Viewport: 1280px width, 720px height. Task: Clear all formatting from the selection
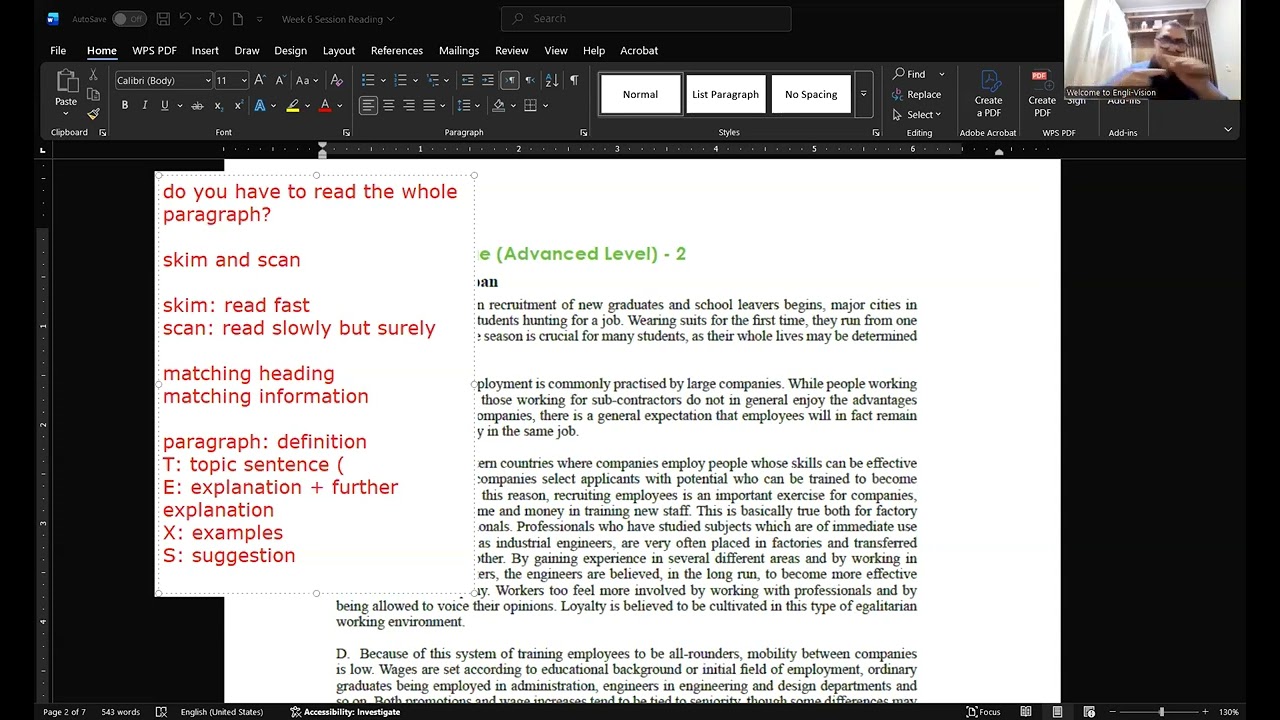click(x=337, y=80)
